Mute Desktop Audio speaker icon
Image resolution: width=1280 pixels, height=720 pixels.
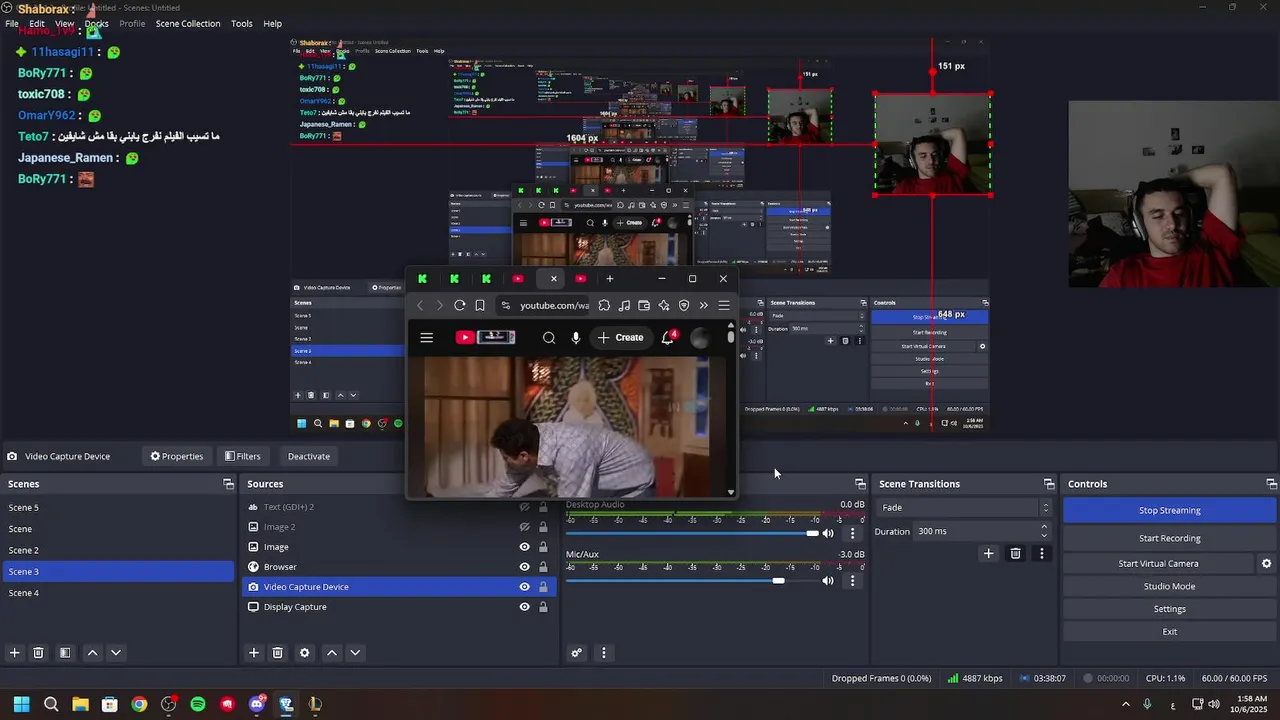827,533
